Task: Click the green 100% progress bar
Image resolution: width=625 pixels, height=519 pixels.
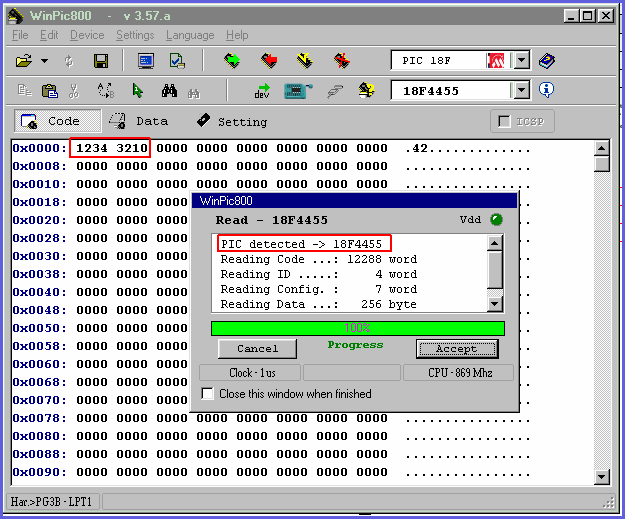Action: tap(358, 328)
